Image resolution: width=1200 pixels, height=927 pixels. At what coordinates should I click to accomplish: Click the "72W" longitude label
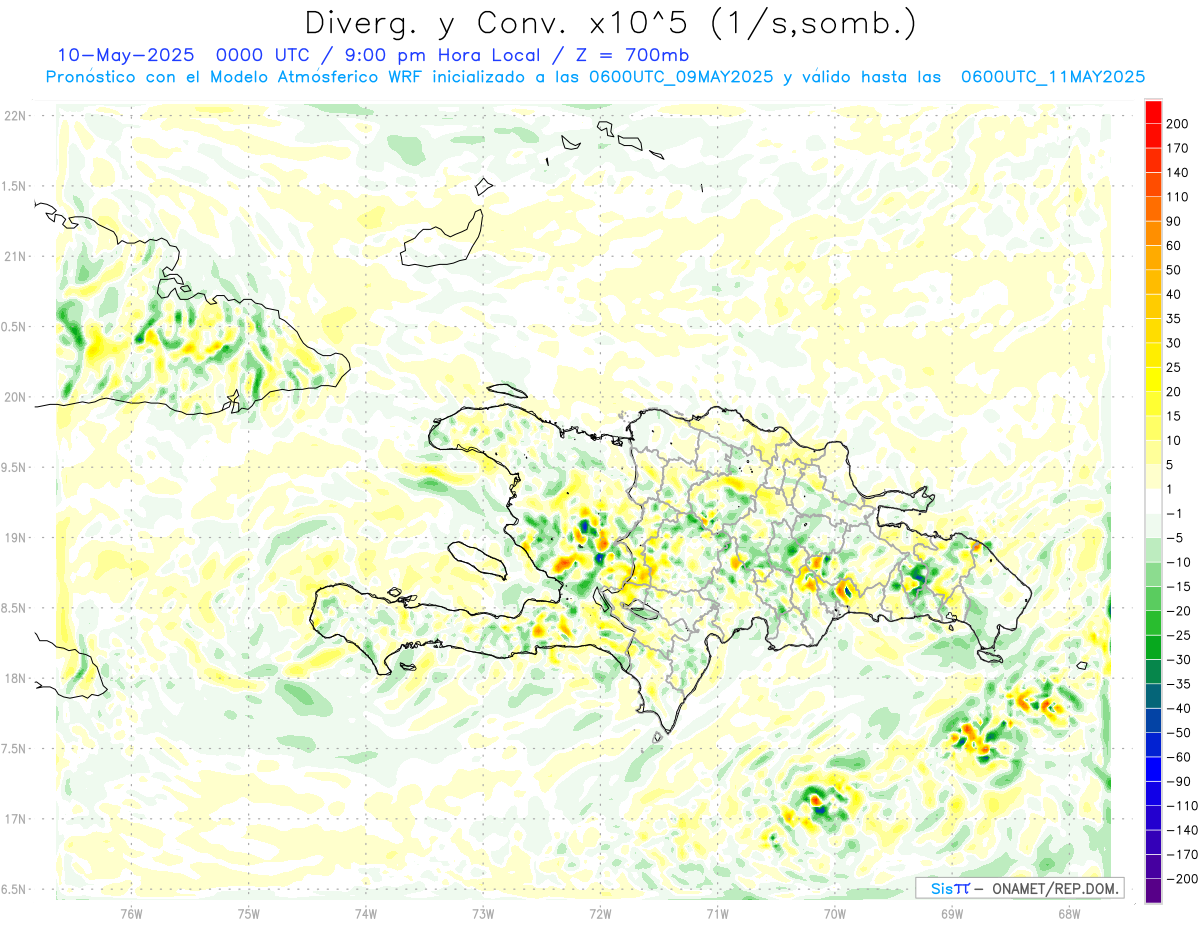tap(600, 913)
